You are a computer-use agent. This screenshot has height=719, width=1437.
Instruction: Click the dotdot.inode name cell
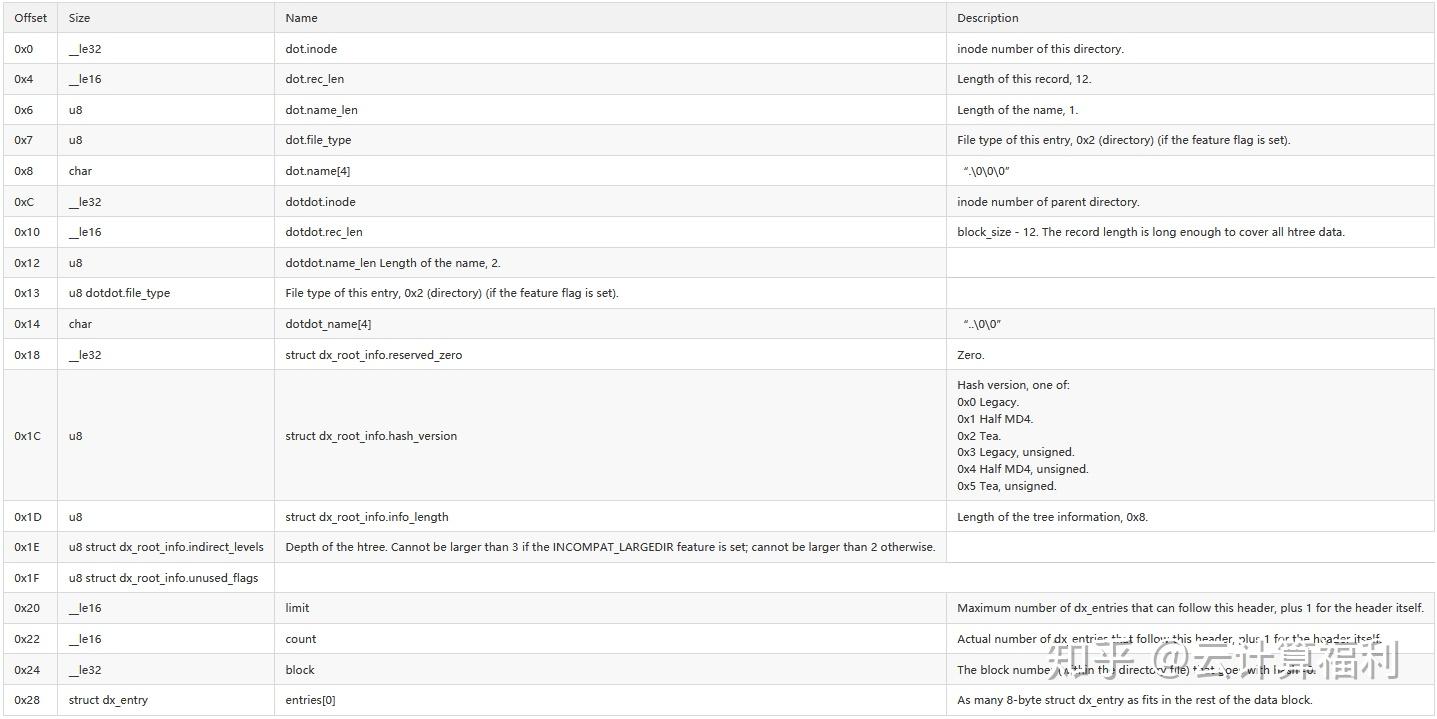pos(320,202)
